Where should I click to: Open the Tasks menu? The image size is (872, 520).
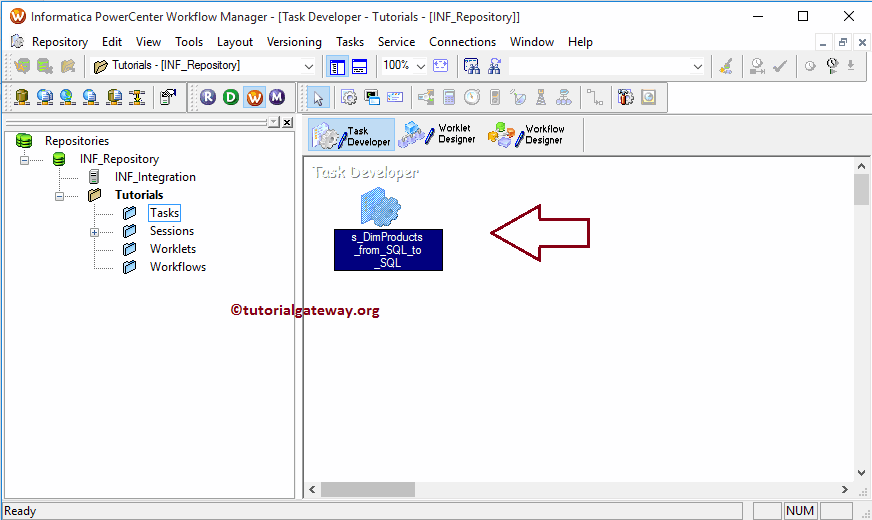tap(350, 42)
